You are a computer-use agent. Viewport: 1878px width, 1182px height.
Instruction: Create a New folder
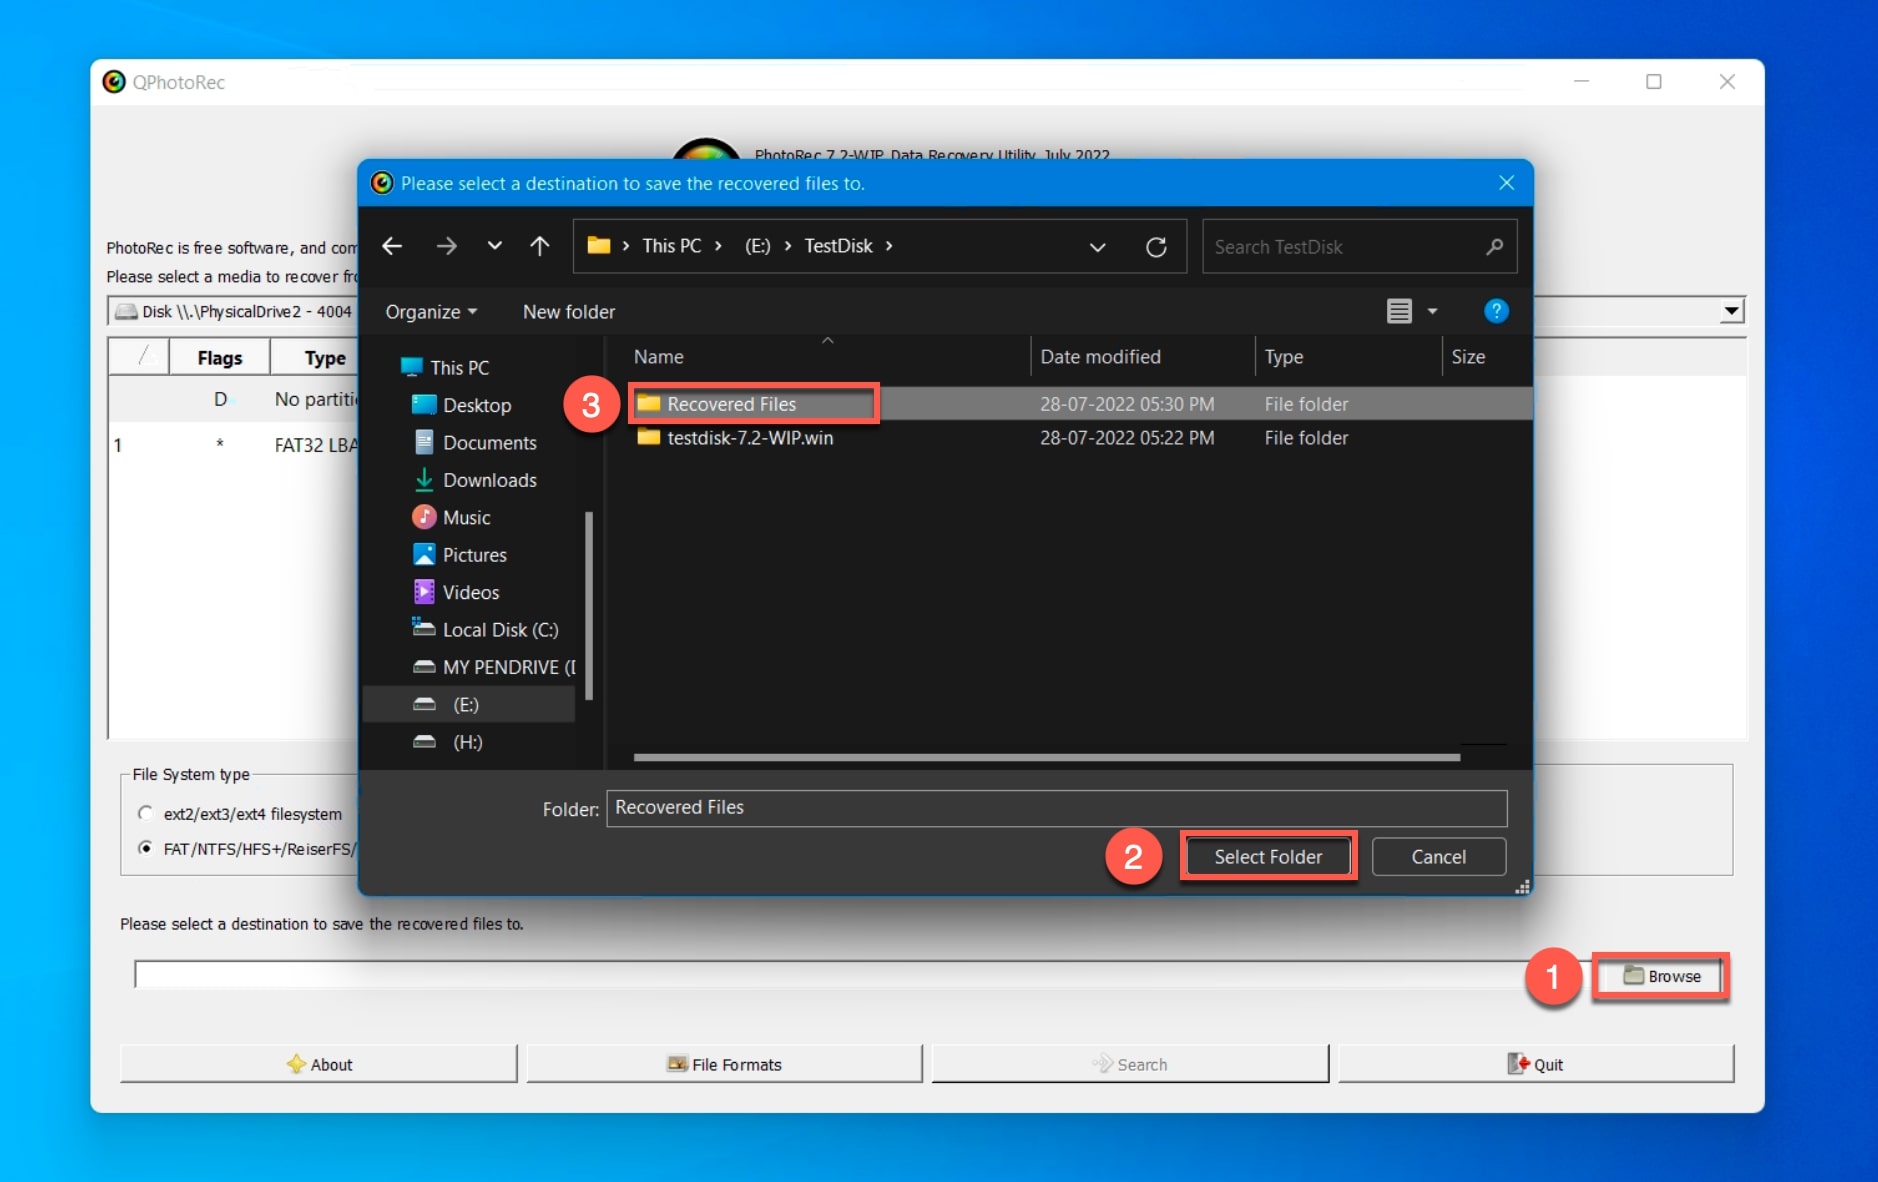pyautogui.click(x=569, y=312)
